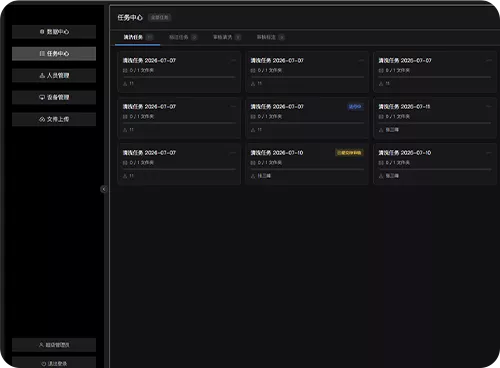500x368 pixels.
Task: Open the bottom-right 2026-07-10 task card
Action: click(435, 164)
